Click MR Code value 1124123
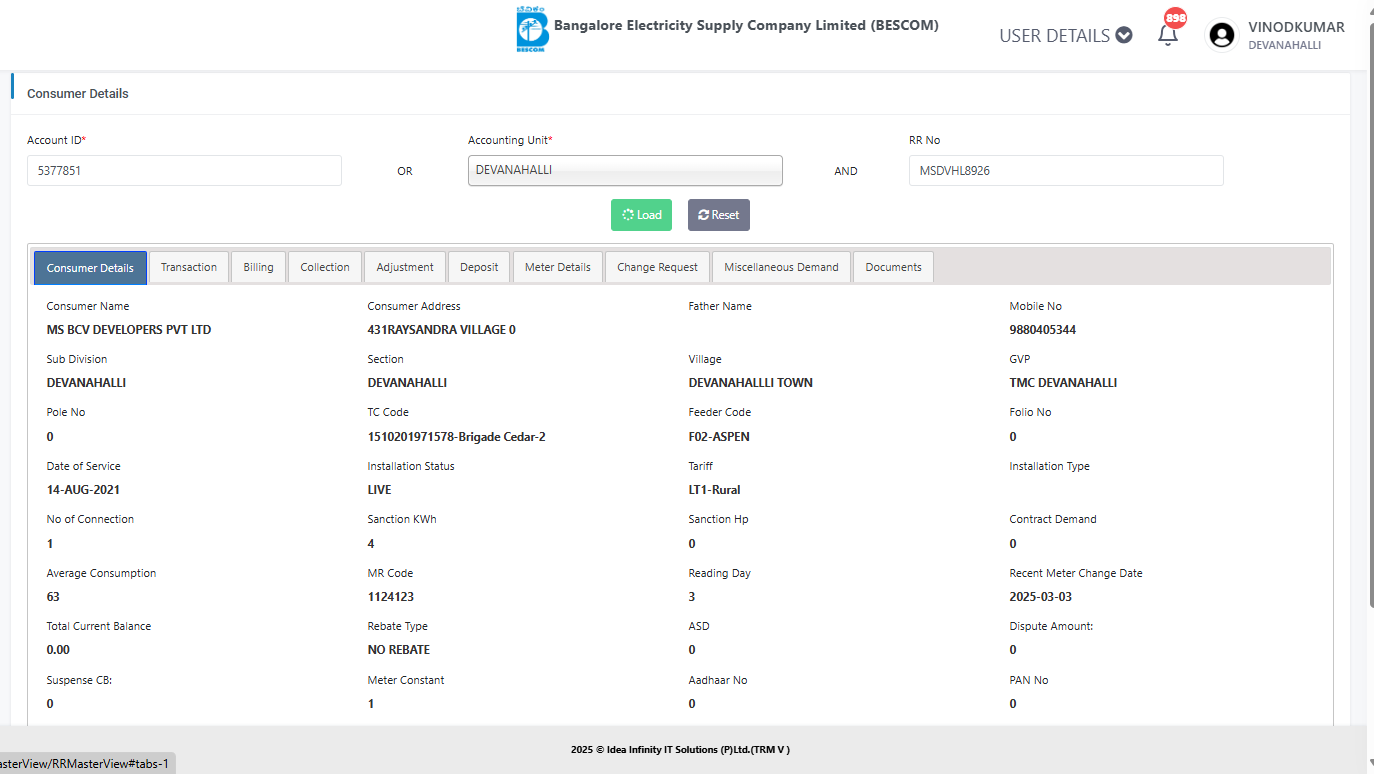This screenshot has height=774, width=1374. (391, 597)
